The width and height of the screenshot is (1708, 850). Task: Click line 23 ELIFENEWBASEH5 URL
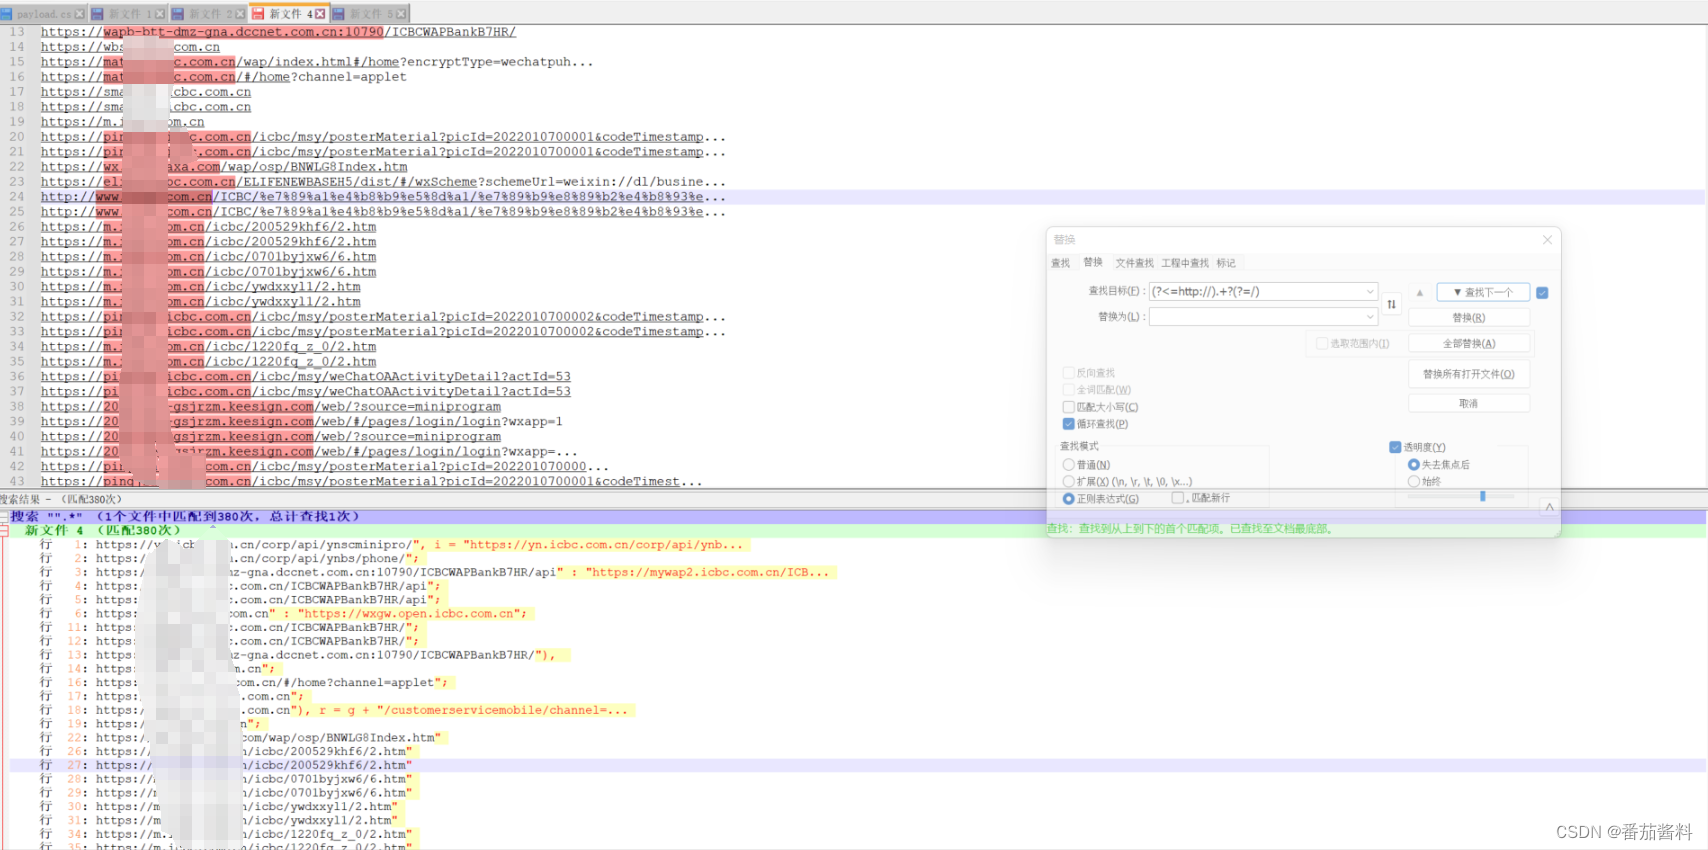(383, 182)
